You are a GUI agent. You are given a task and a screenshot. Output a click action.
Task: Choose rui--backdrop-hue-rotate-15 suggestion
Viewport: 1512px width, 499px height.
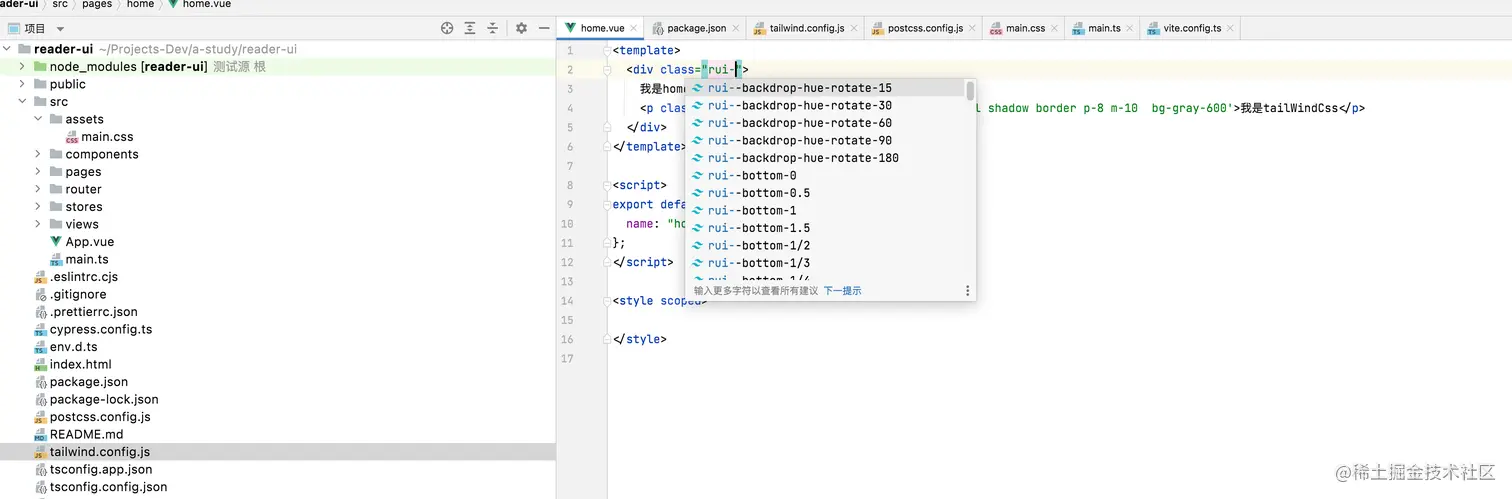tap(825, 88)
